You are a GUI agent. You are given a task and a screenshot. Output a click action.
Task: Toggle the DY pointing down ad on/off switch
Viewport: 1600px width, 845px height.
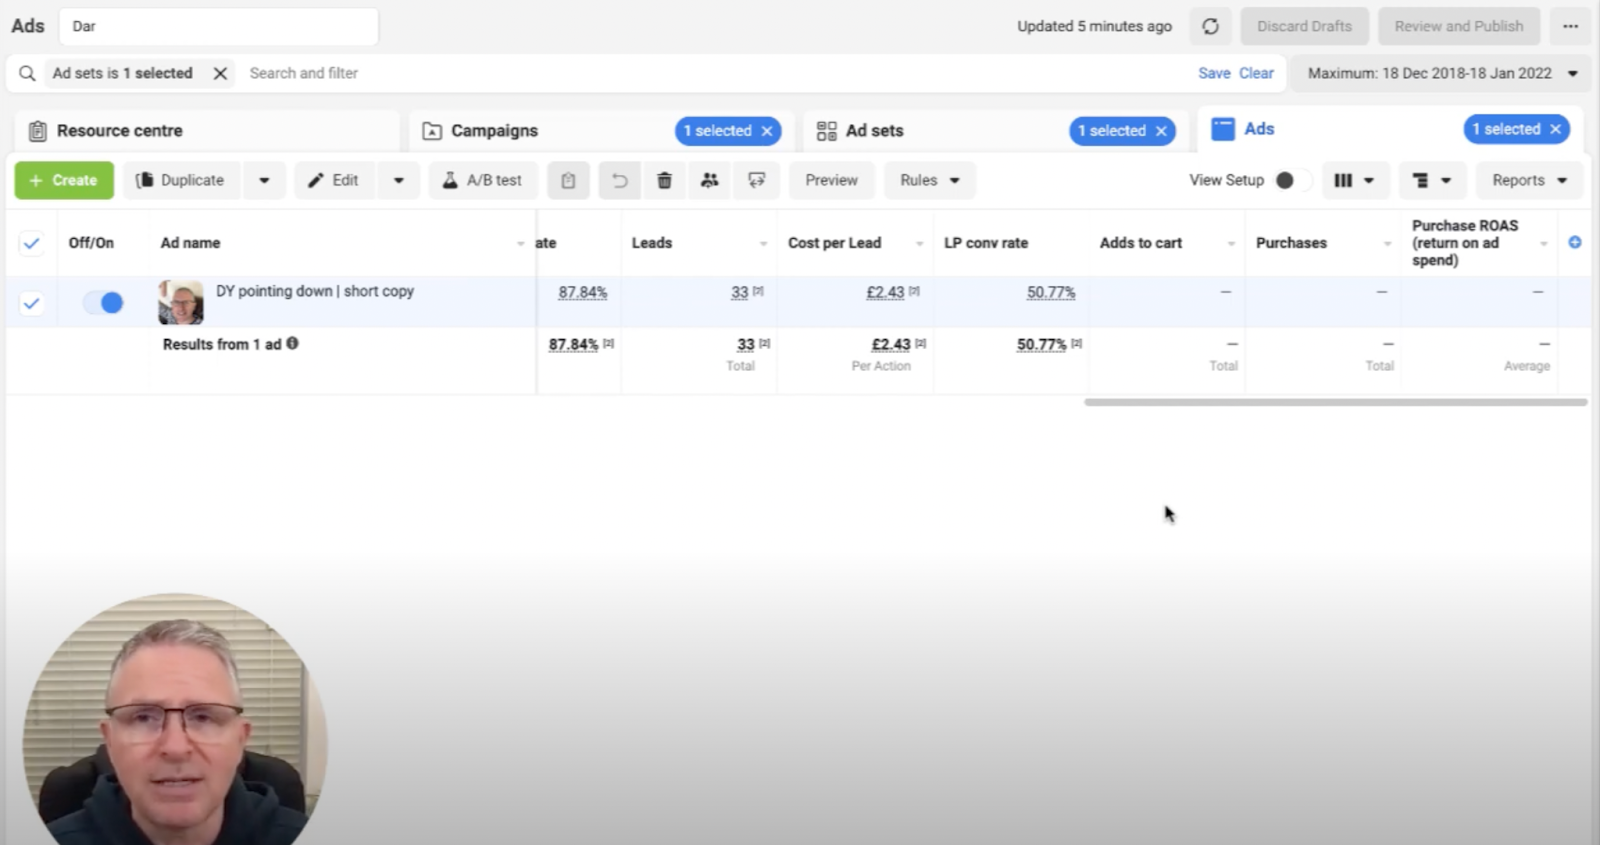coord(102,302)
